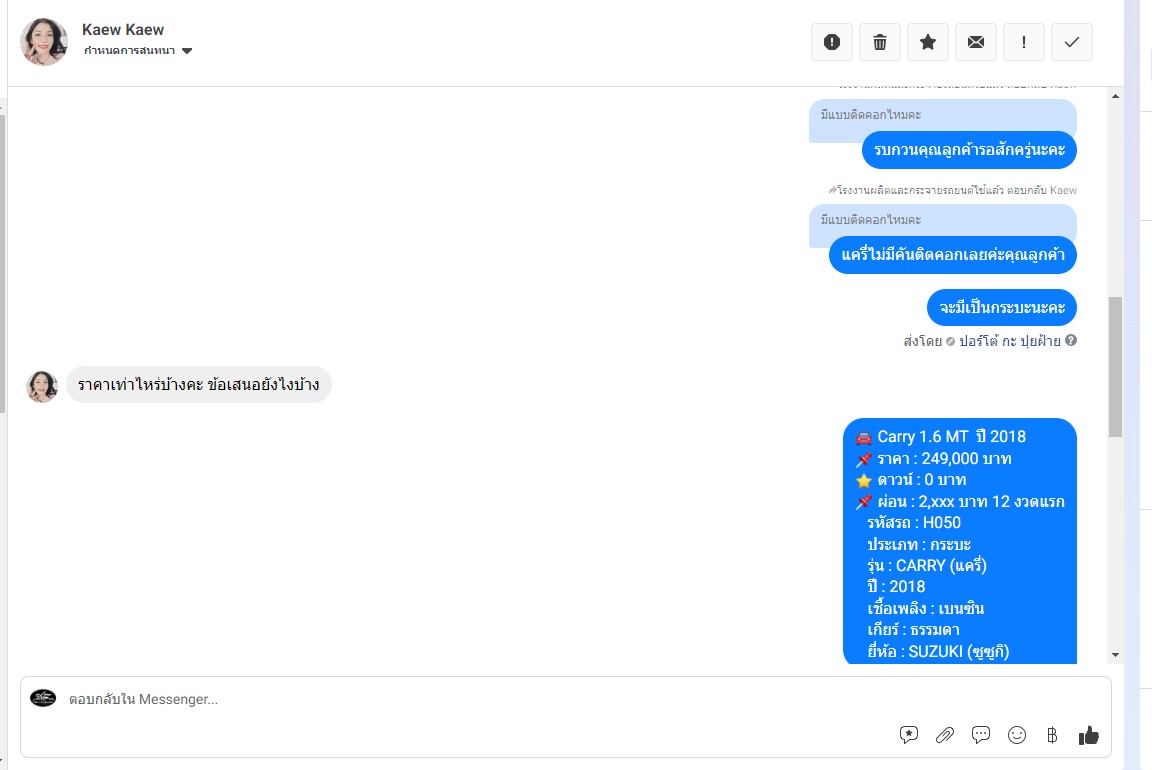The height and width of the screenshot is (770, 1152).
Task: Mark conversation as spam with exclamation circle icon
Action: point(832,42)
